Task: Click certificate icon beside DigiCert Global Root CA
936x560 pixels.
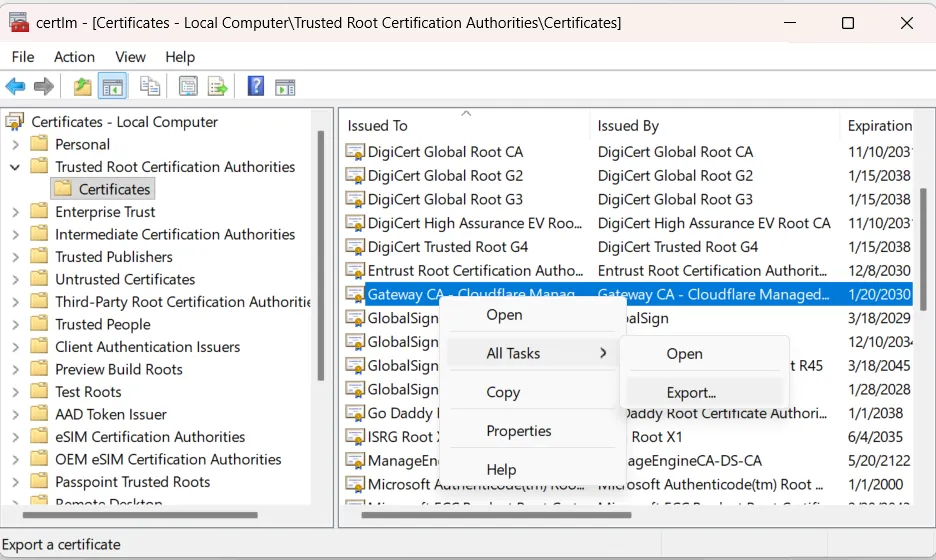Action: point(355,152)
